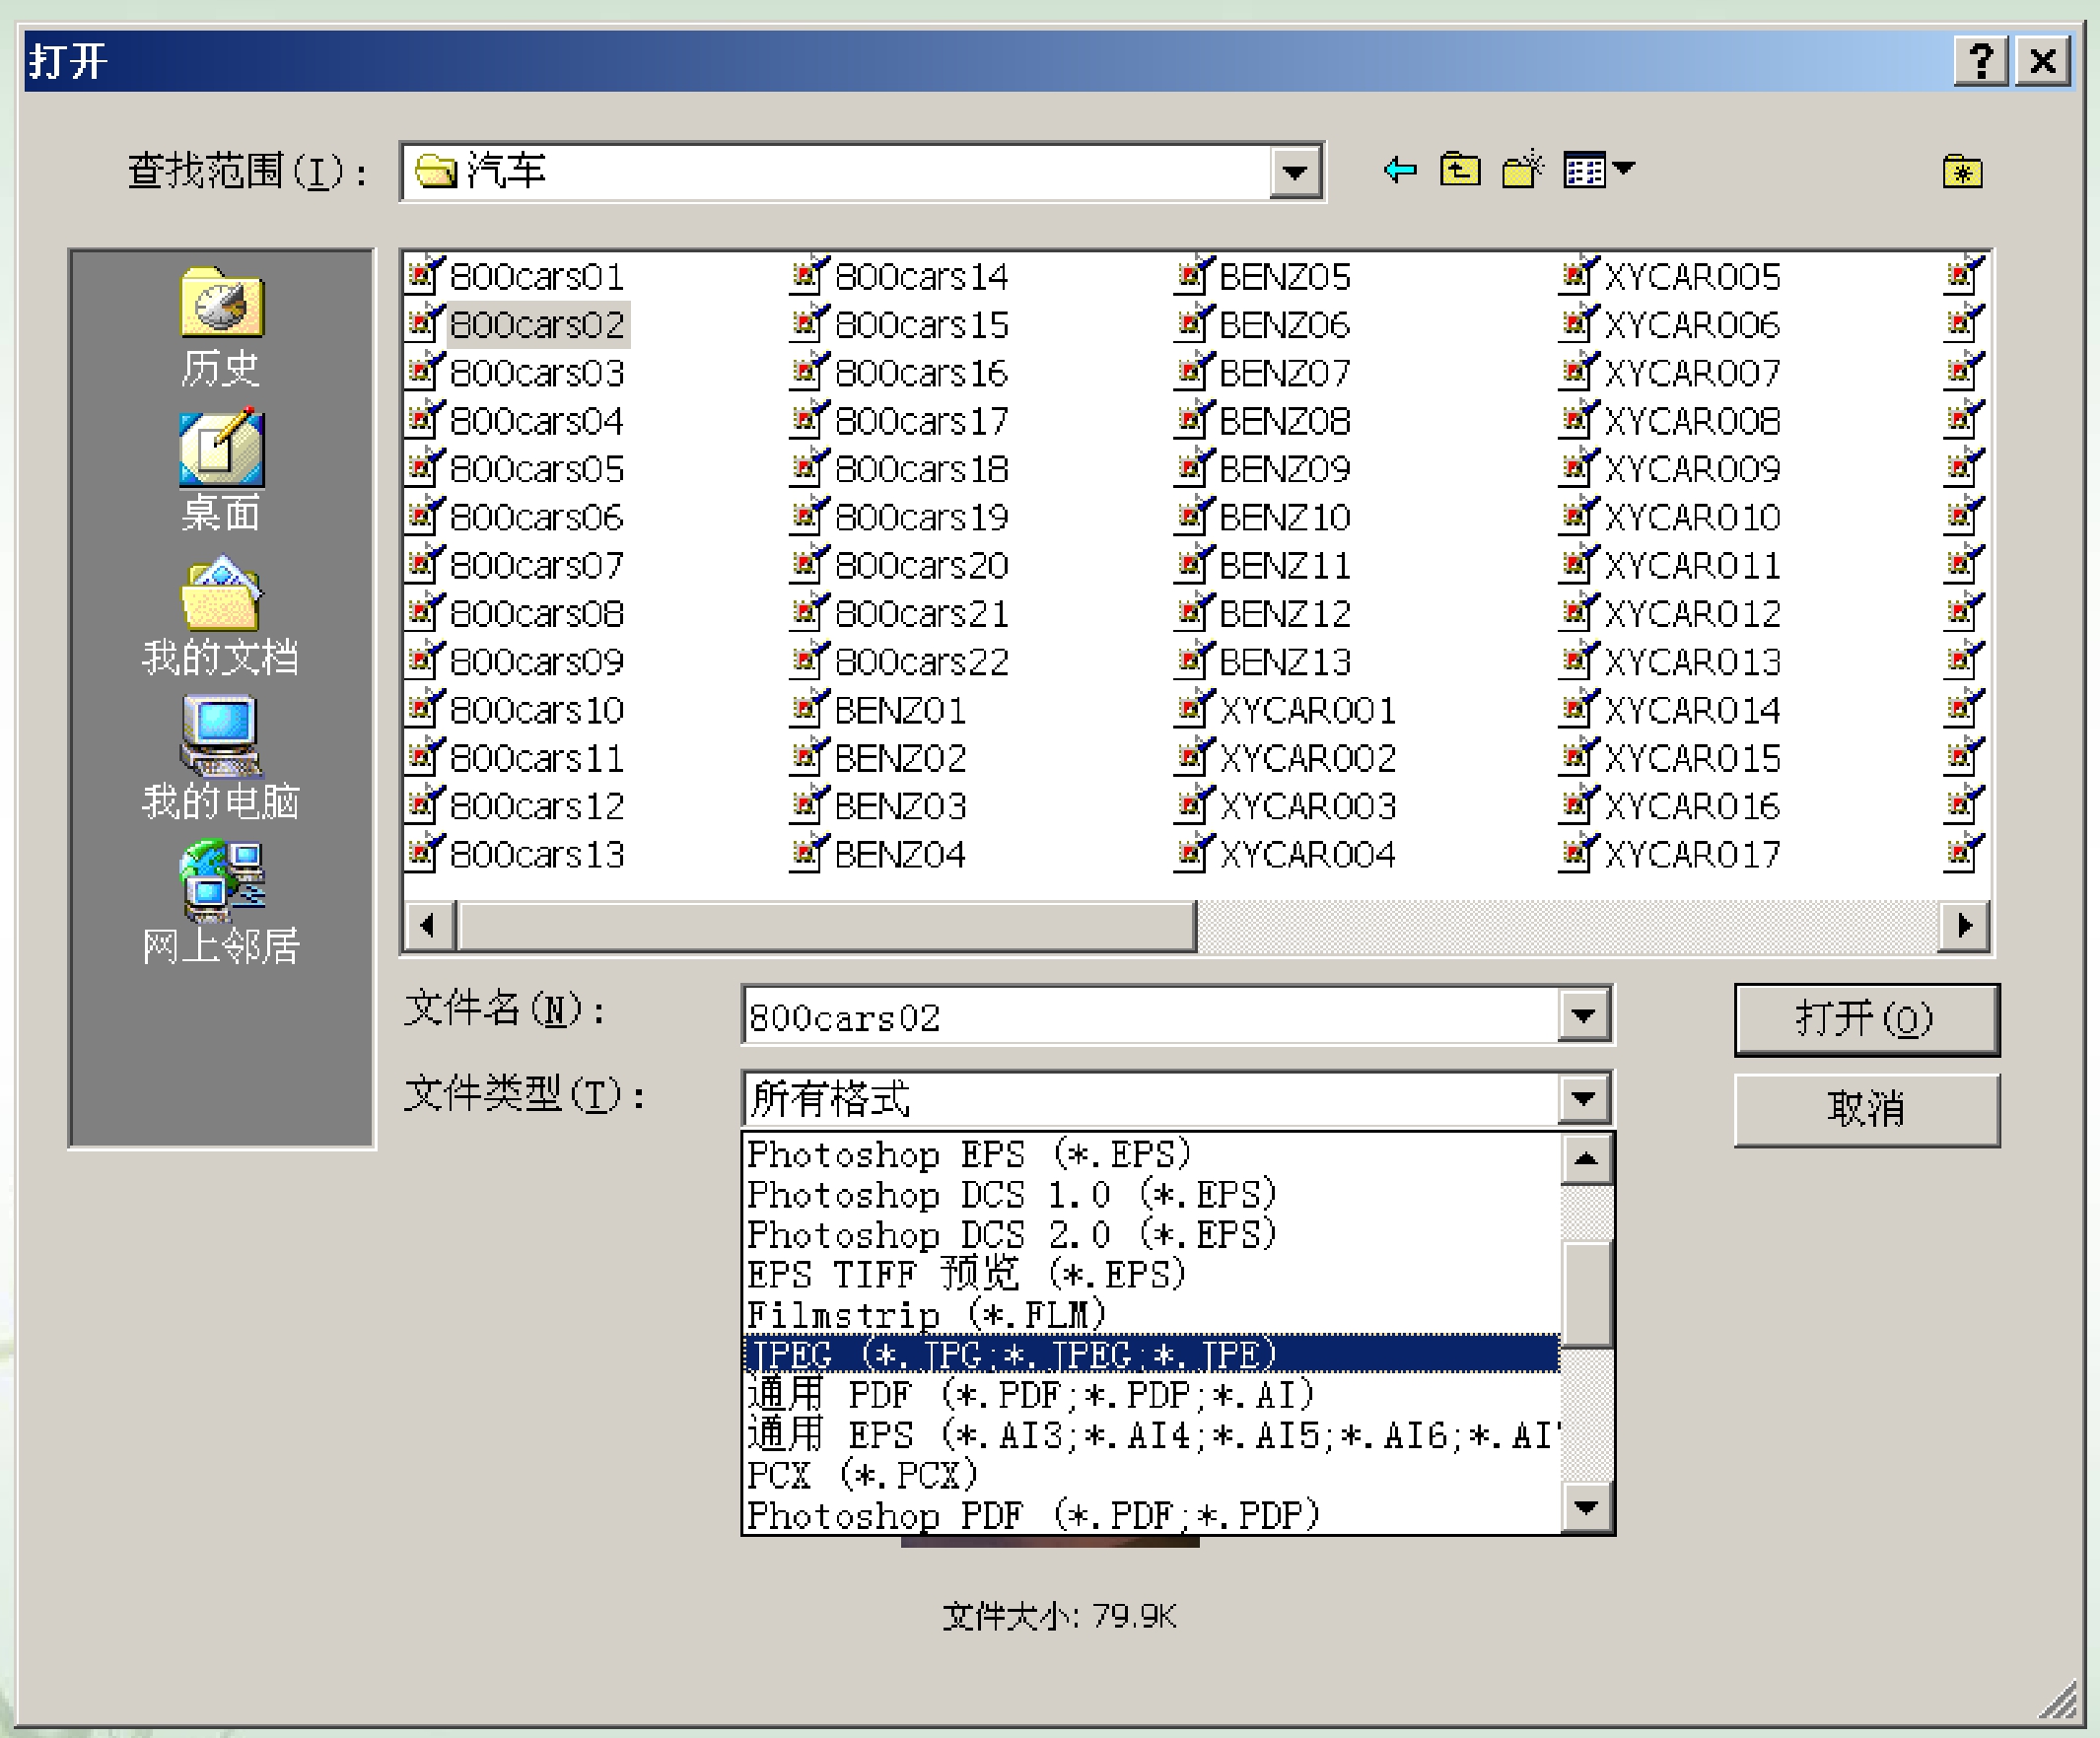Click the help question mark button

[1980, 62]
